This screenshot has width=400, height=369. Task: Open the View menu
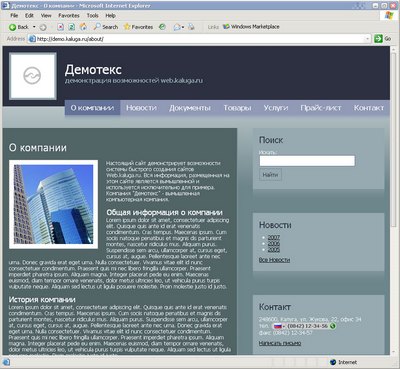click(x=46, y=15)
